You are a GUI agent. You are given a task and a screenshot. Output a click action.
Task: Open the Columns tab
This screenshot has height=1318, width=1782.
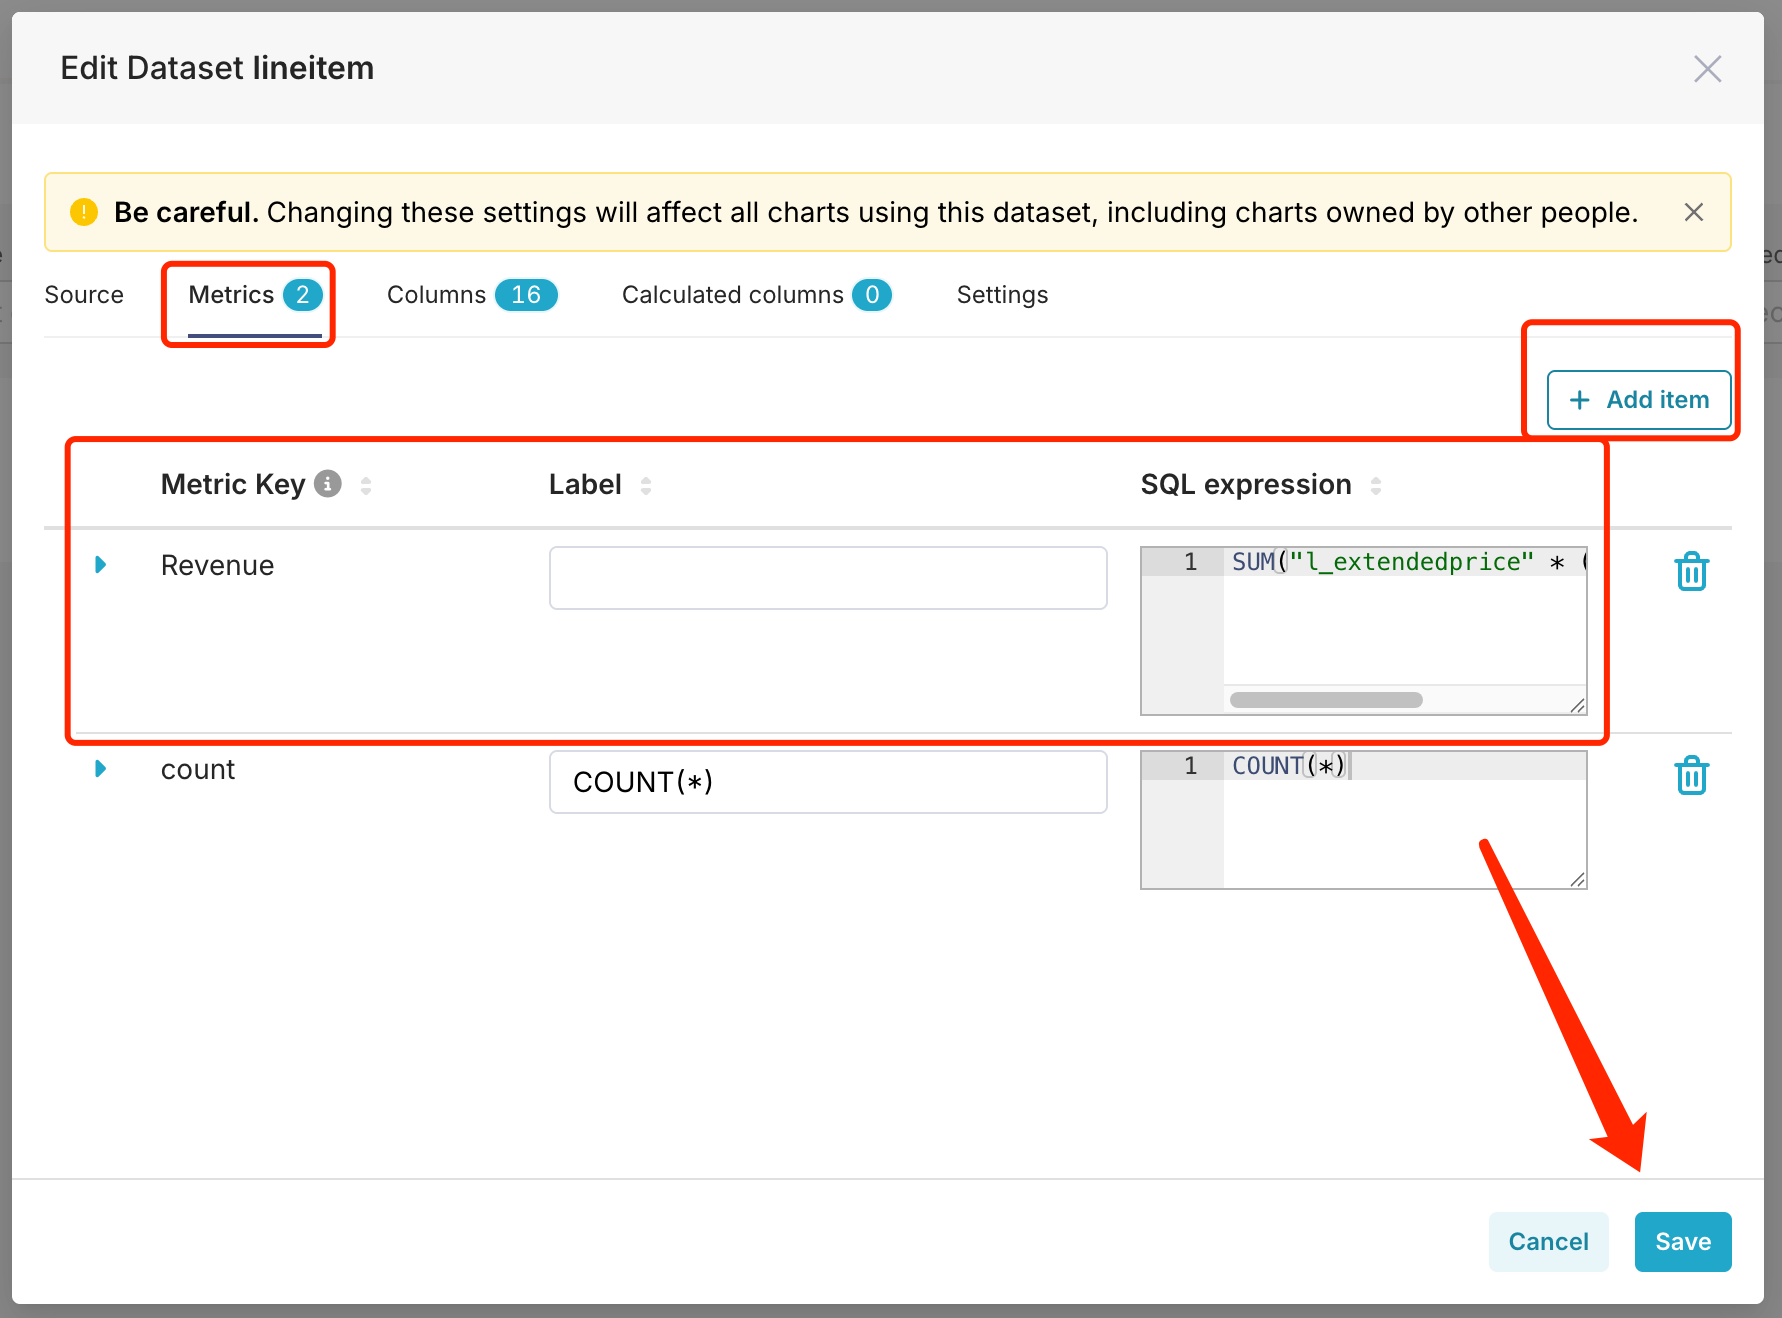coord(471,295)
